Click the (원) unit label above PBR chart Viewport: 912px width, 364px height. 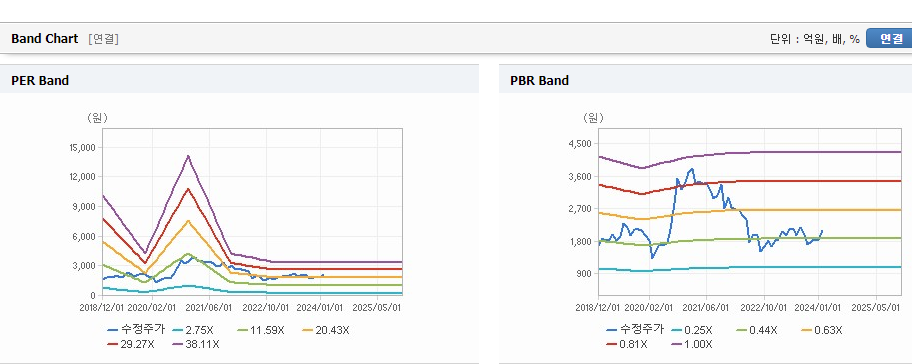[x=593, y=118]
